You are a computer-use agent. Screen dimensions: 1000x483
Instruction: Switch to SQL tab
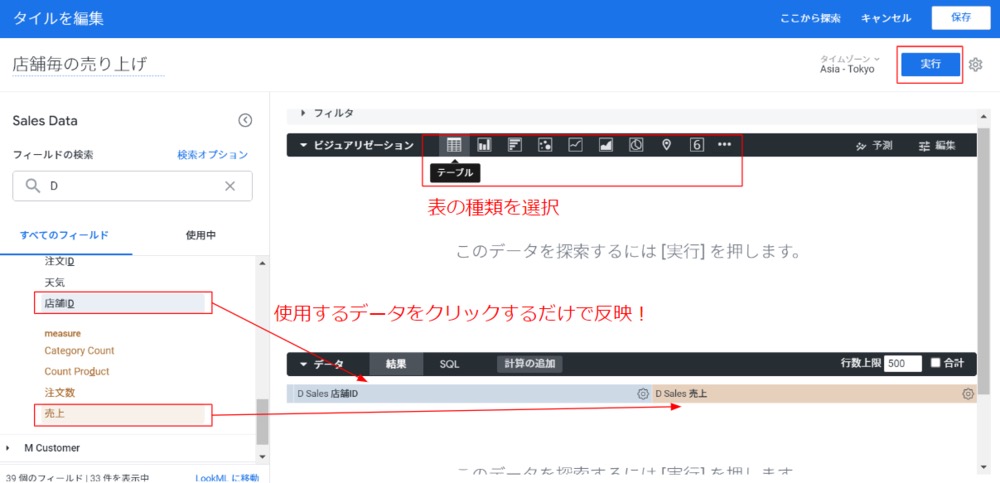(450, 364)
